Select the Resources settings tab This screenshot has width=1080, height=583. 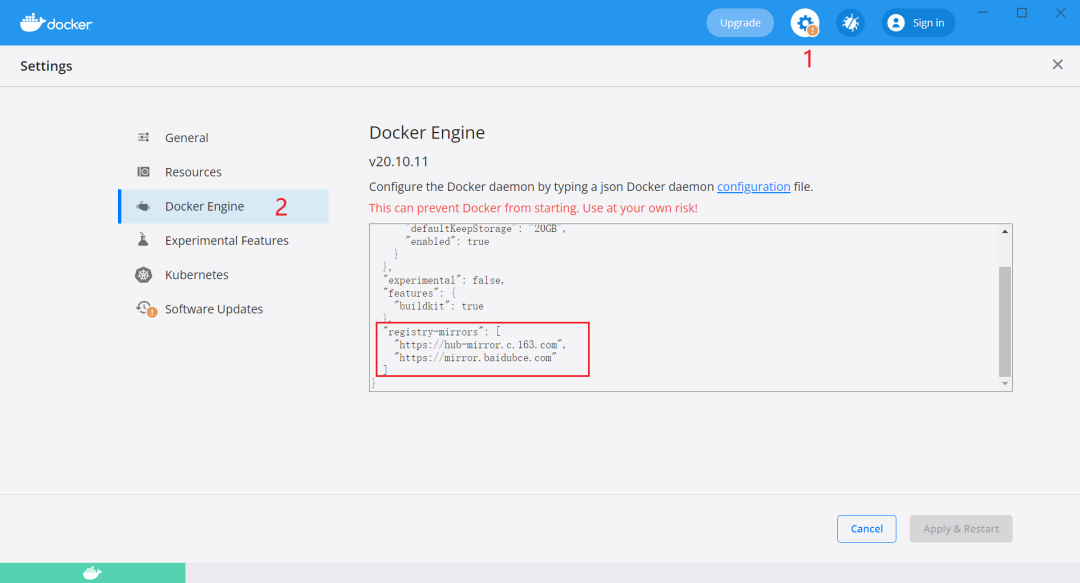(223, 172)
